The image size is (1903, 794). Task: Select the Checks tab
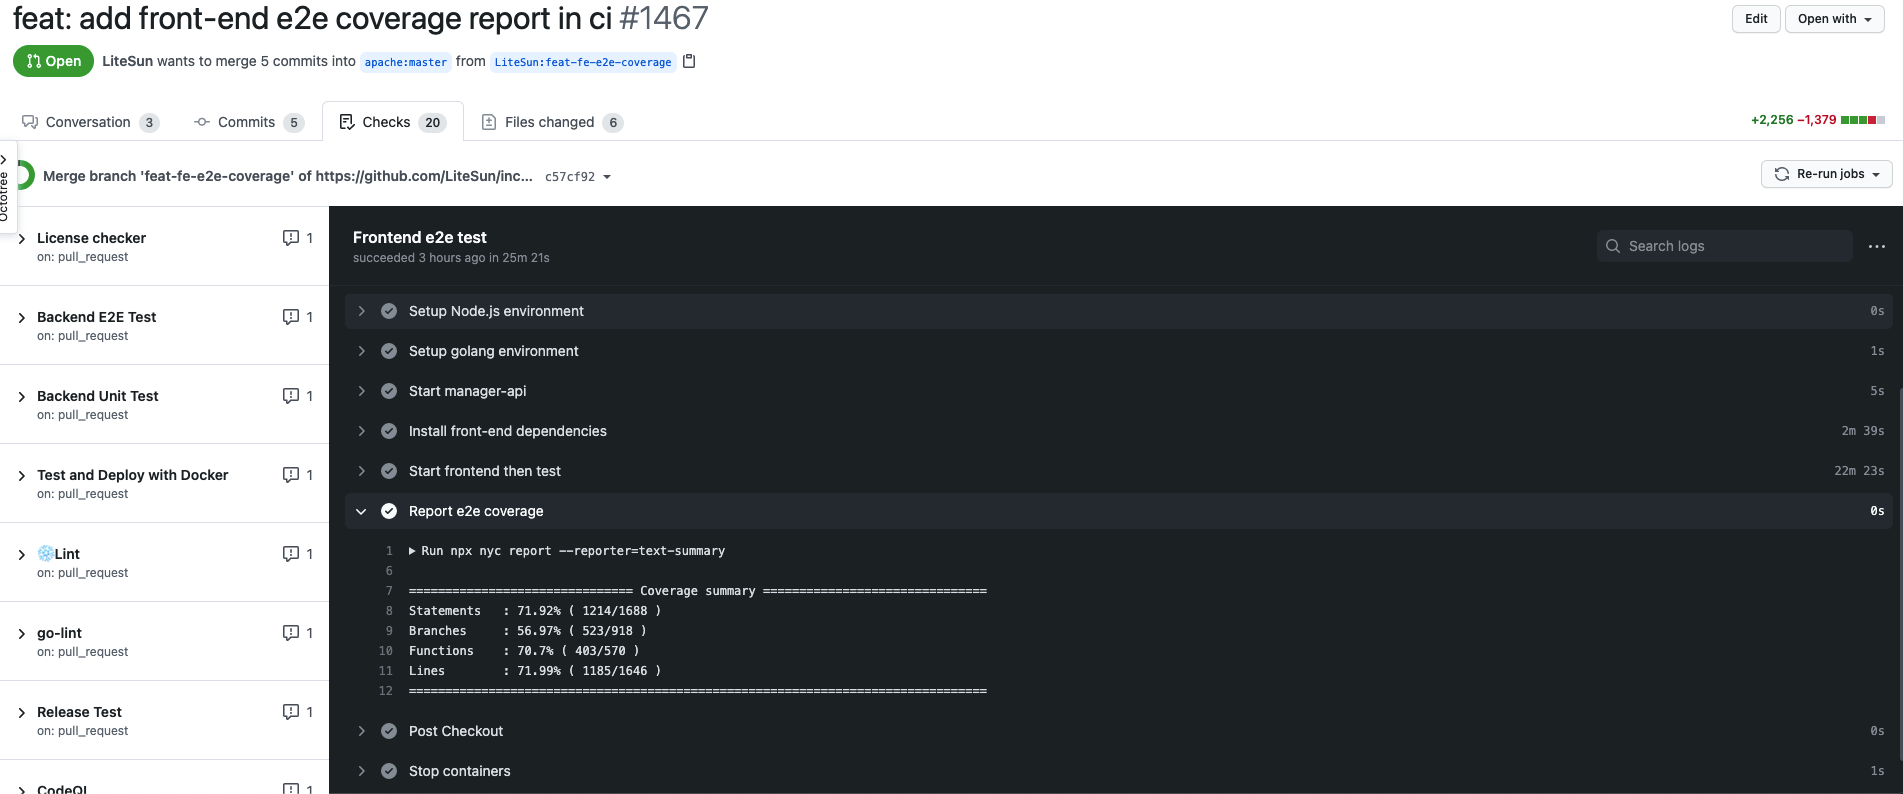392,122
